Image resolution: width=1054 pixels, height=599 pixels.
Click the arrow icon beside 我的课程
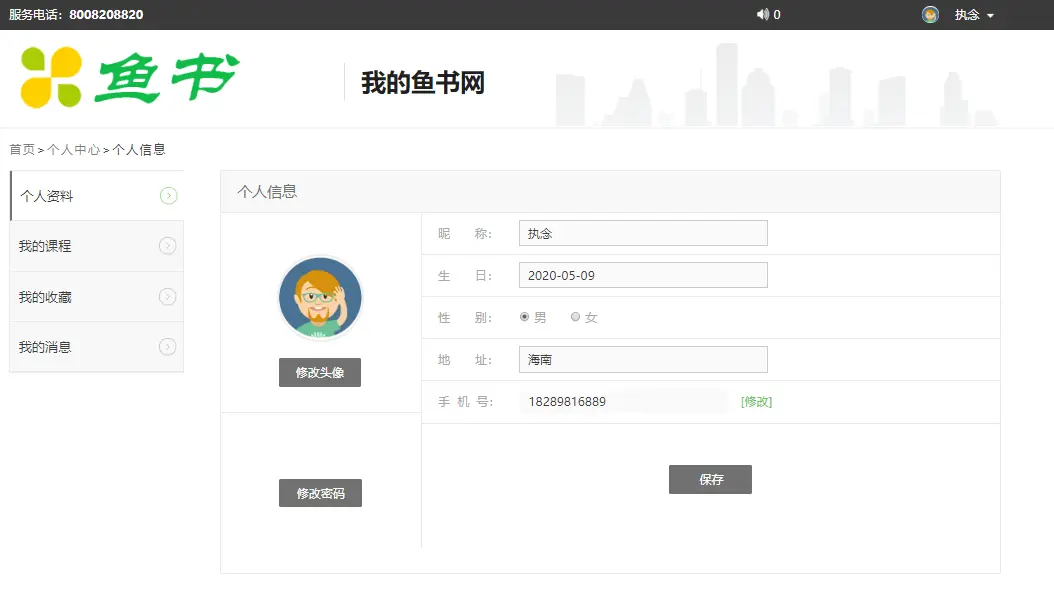[168, 245]
